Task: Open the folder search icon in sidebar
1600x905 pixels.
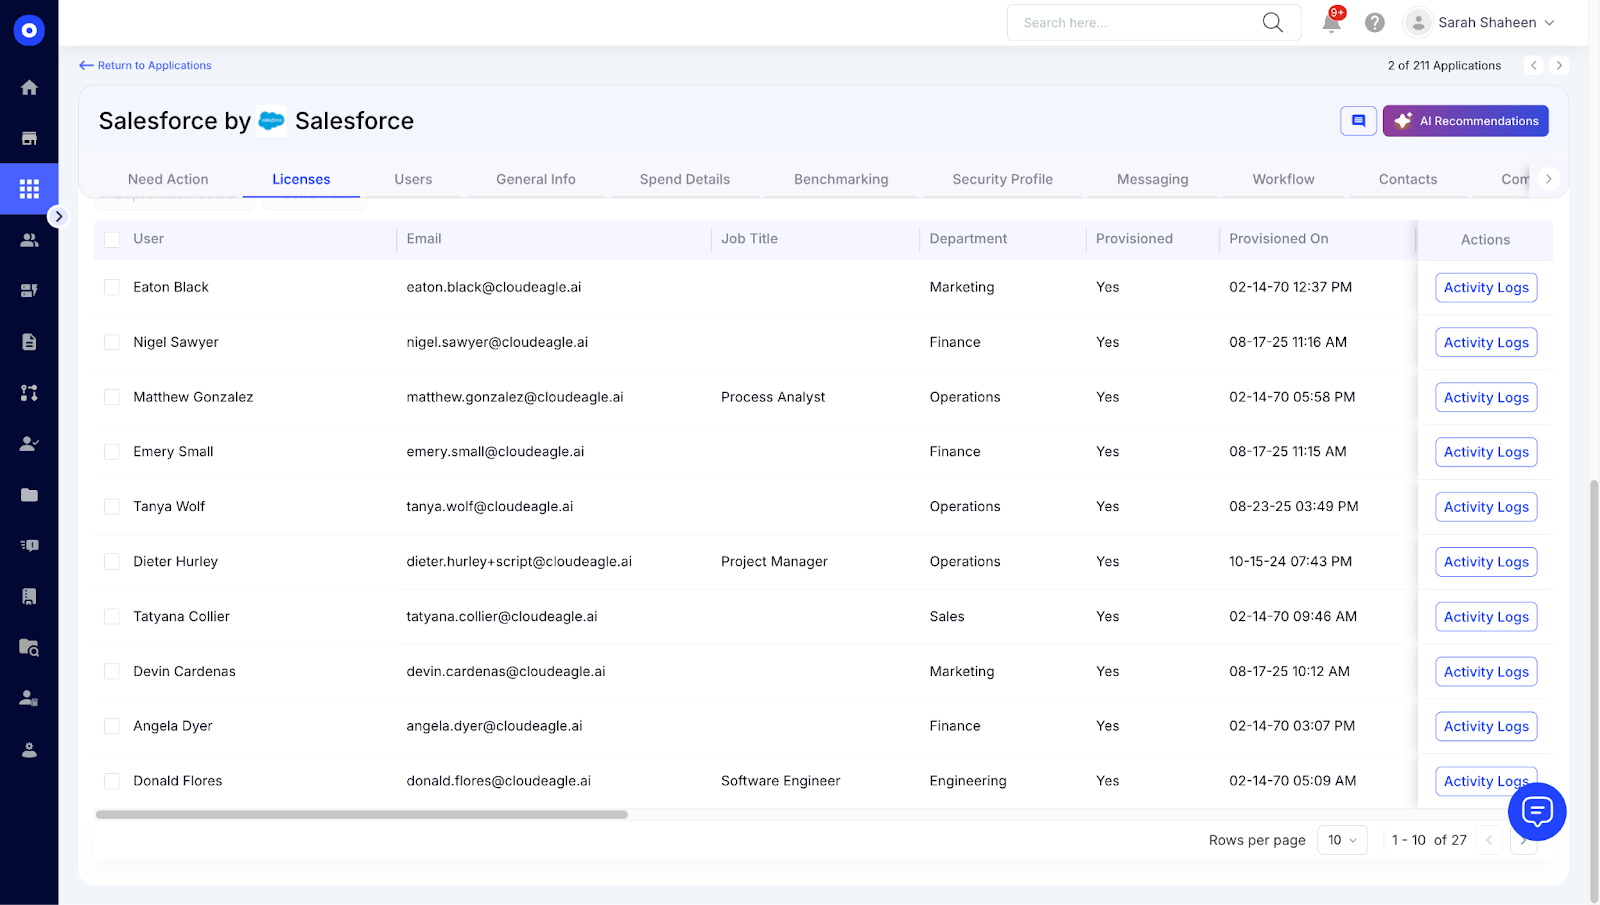Action: pos(29,647)
